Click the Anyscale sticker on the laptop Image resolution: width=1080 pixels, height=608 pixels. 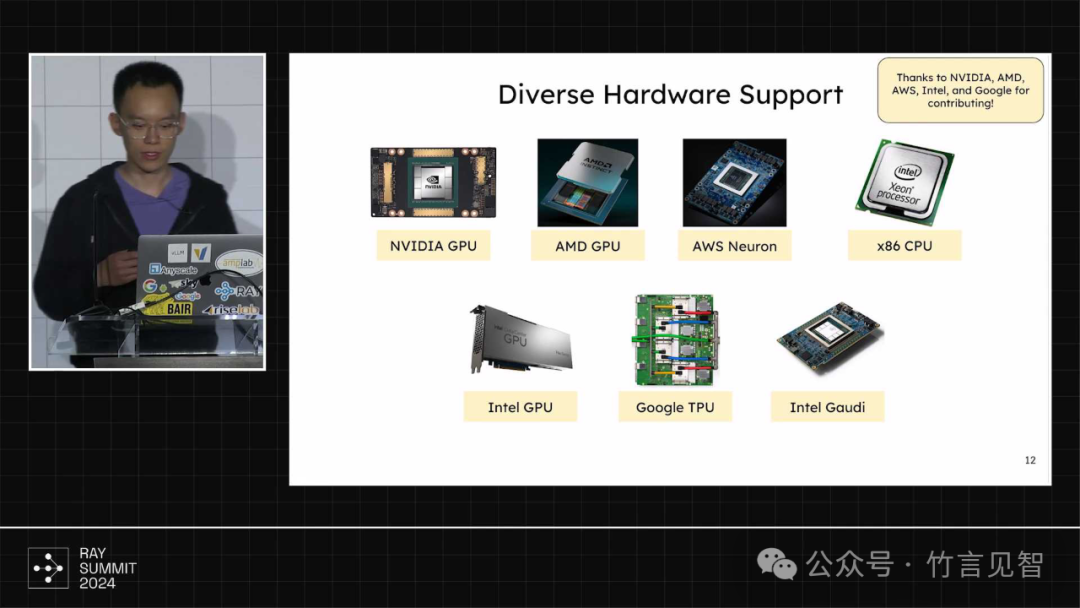point(174,270)
